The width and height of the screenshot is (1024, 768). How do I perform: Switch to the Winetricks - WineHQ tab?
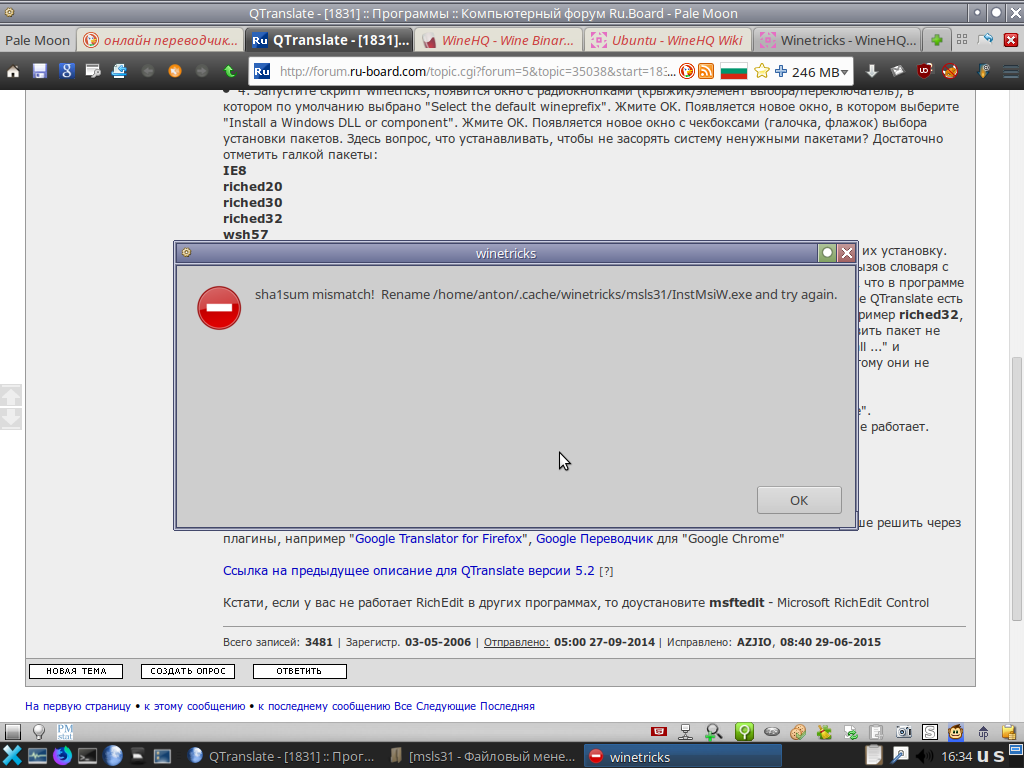point(837,40)
